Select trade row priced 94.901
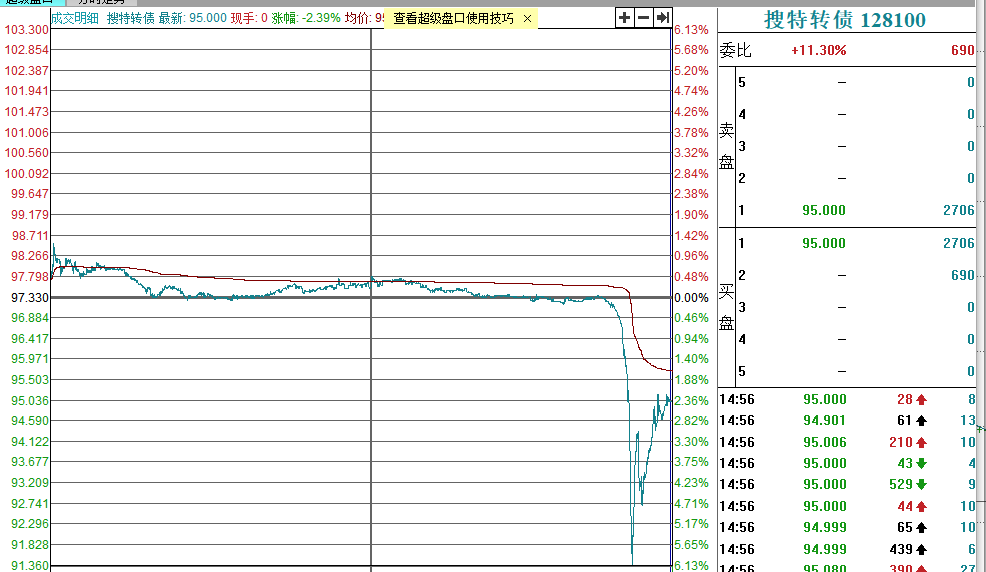This screenshot has width=986, height=572. [847, 421]
